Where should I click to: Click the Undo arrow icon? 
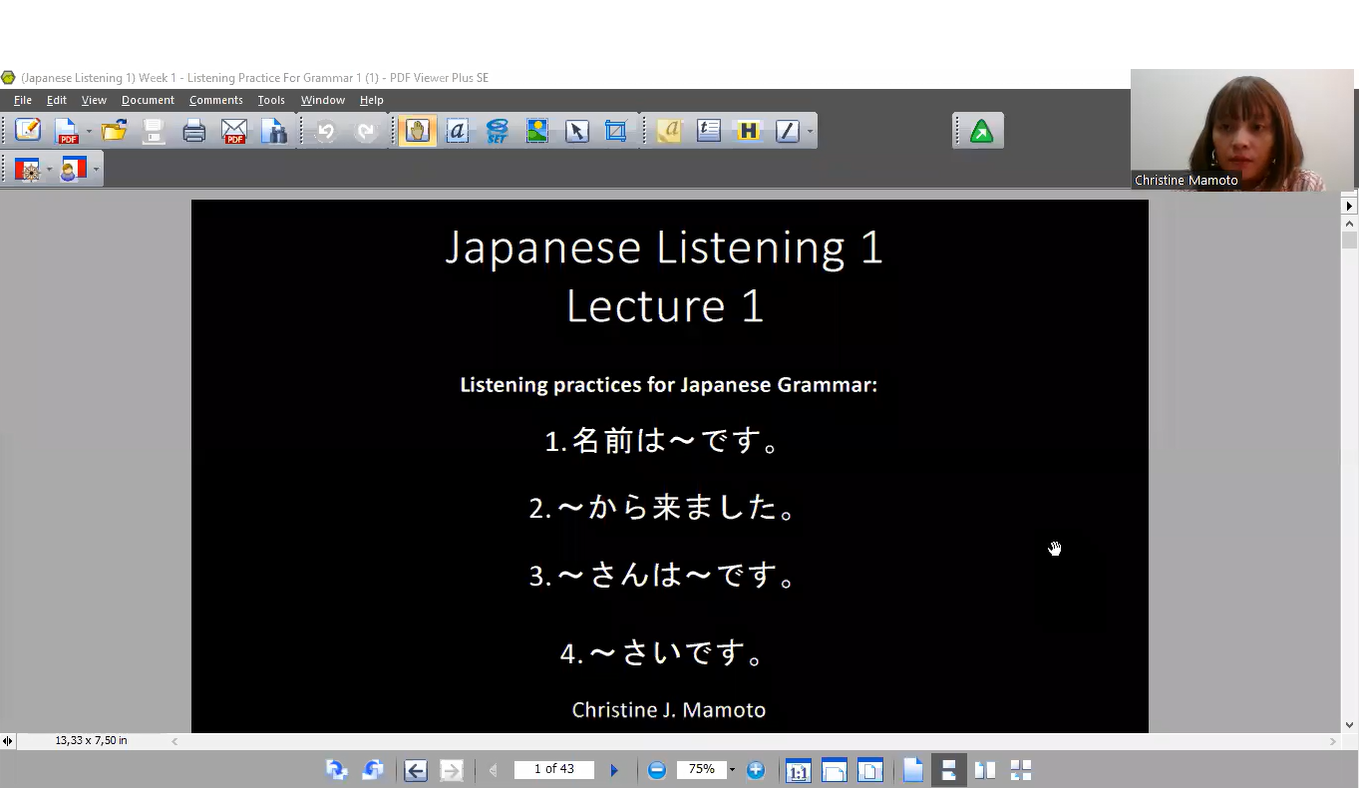pyautogui.click(x=326, y=131)
